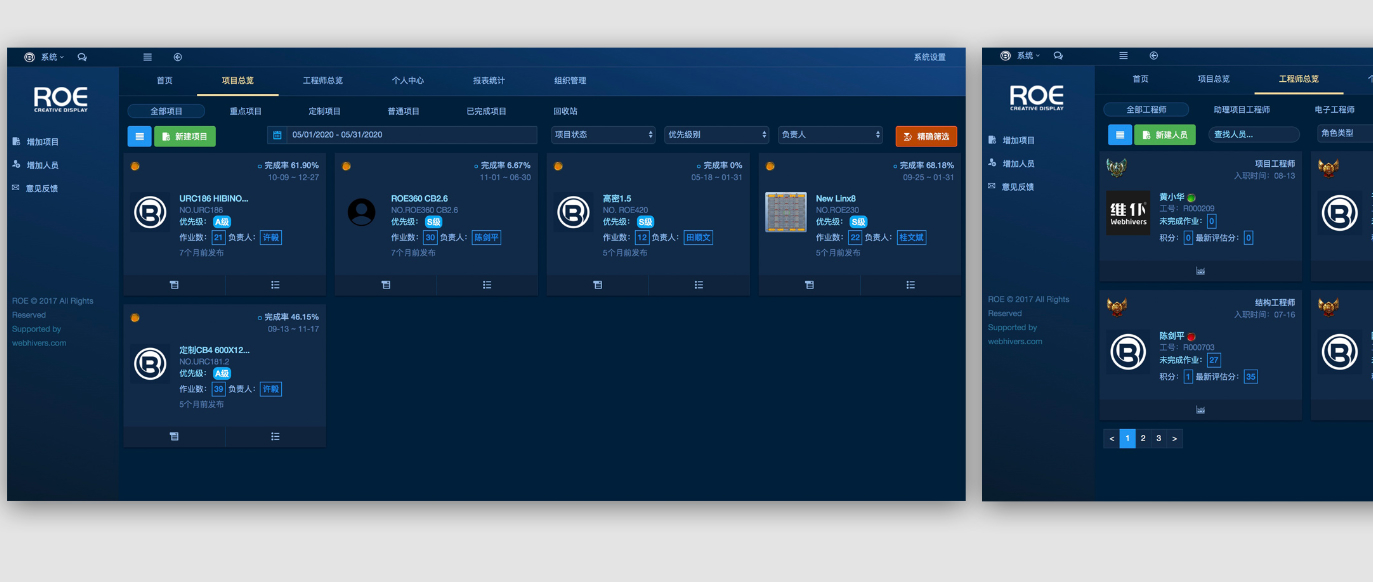This screenshot has width=1373, height=582.
Task: Go to the 个人中心 tab
Action: point(408,81)
